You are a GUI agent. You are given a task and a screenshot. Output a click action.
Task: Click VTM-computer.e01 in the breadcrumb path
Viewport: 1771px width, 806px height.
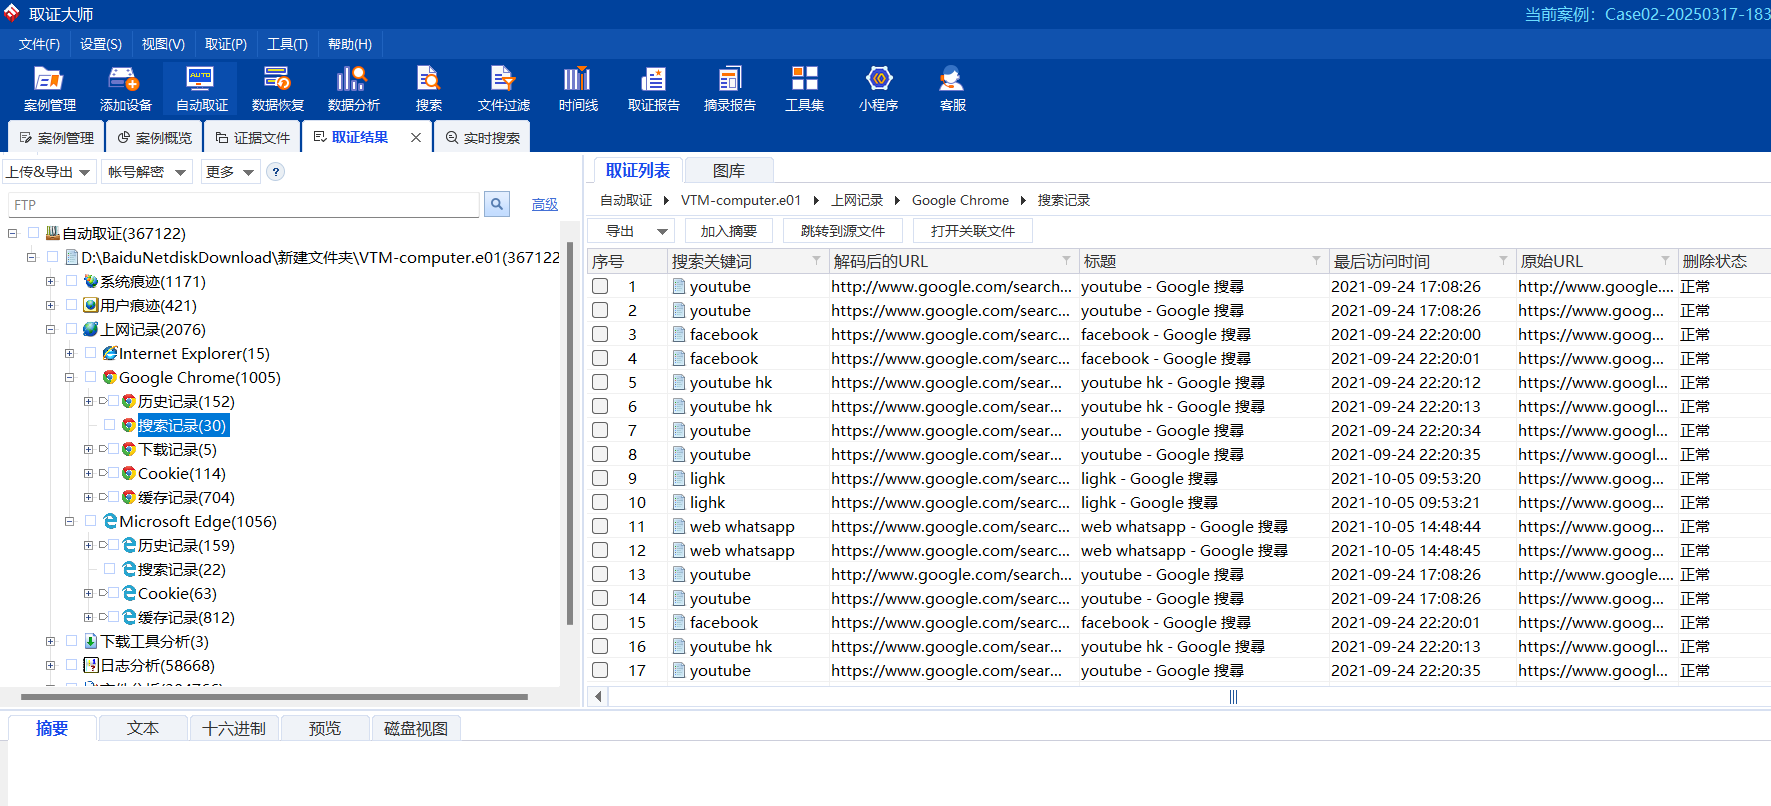741,200
